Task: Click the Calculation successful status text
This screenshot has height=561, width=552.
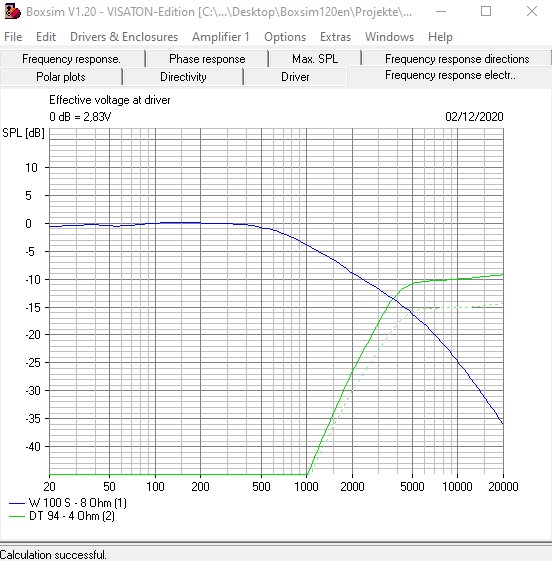Action: coord(53,555)
